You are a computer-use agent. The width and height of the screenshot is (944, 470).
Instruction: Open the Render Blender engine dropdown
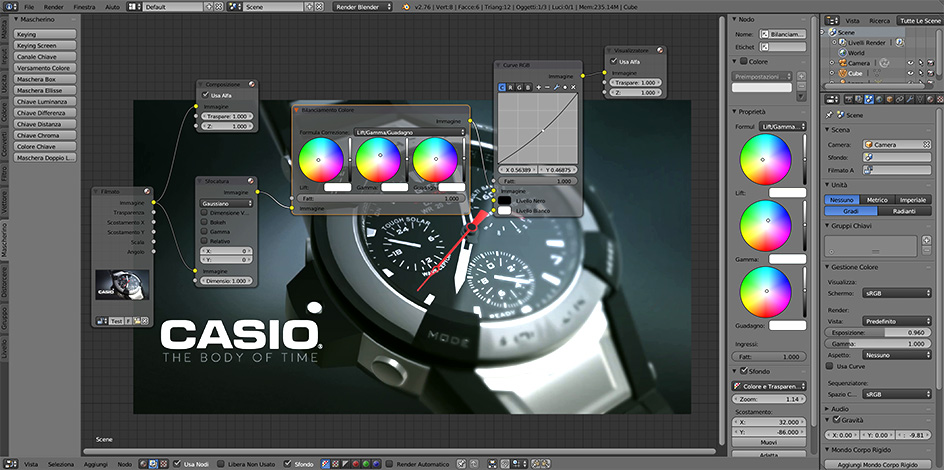pyautogui.click(x=362, y=7)
